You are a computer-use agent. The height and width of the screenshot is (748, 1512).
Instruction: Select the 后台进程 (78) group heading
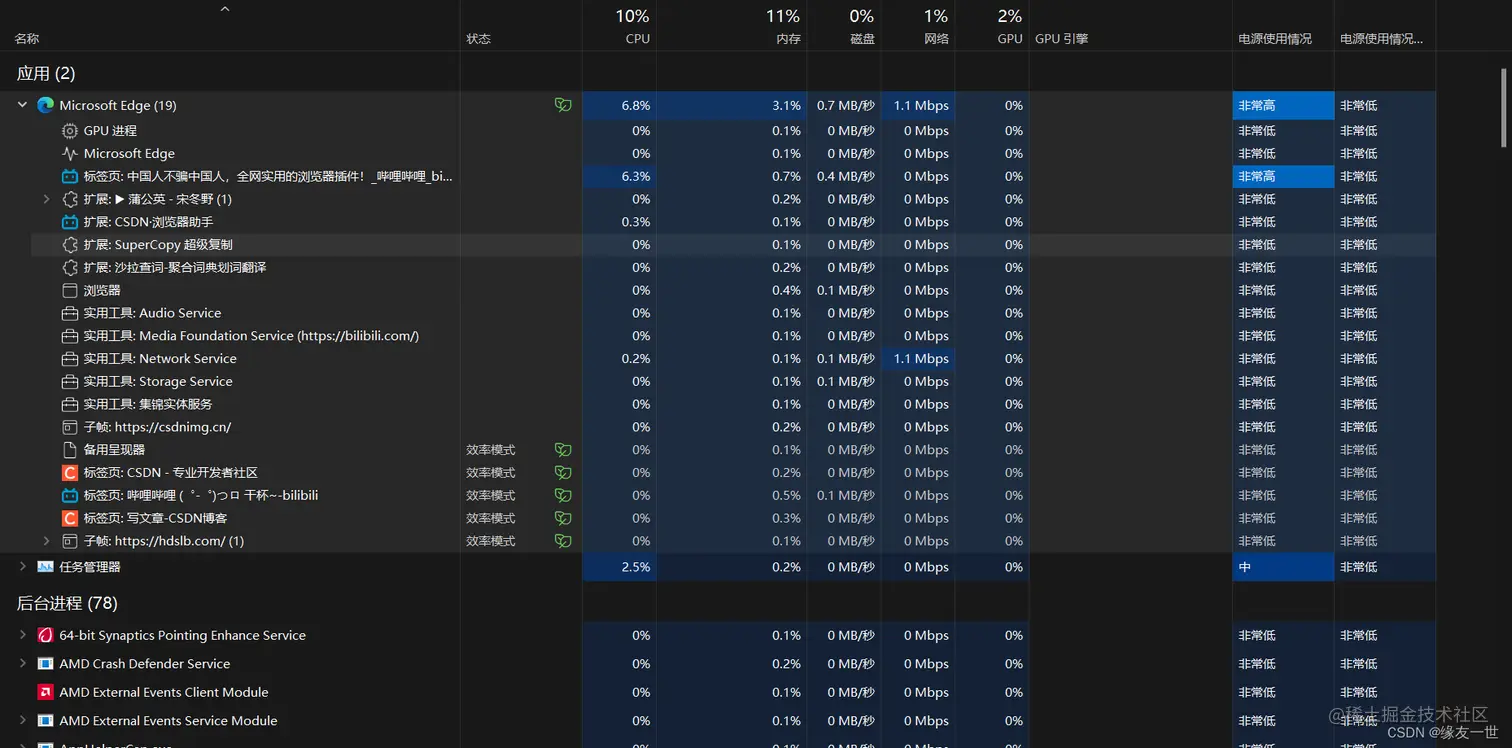[67, 603]
